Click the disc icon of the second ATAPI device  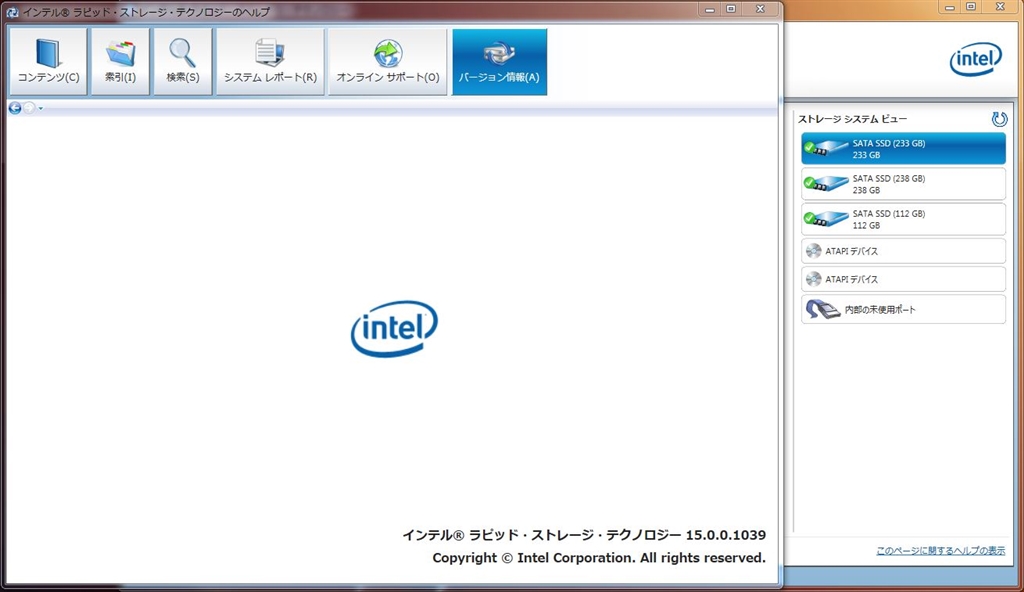pos(814,279)
